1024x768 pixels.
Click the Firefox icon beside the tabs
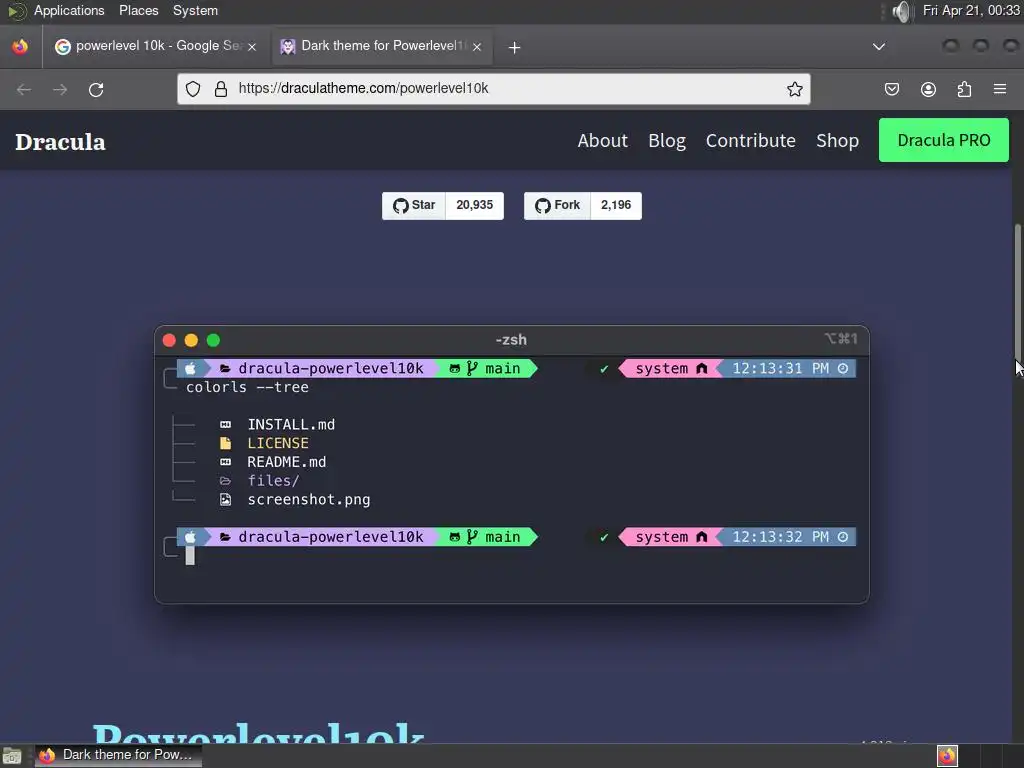click(x=20, y=46)
